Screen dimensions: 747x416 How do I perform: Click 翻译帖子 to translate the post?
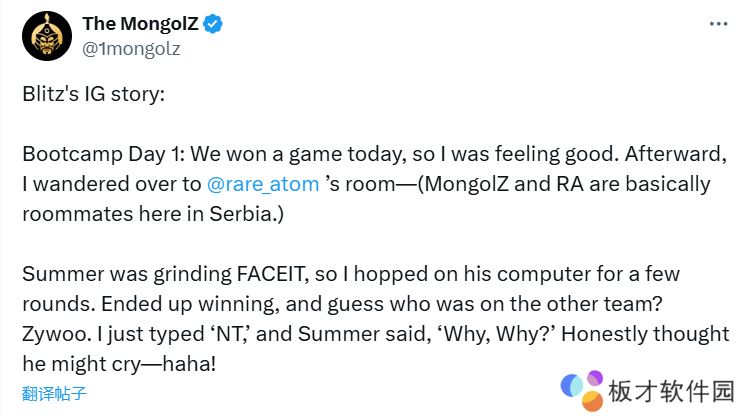[x=55, y=392]
